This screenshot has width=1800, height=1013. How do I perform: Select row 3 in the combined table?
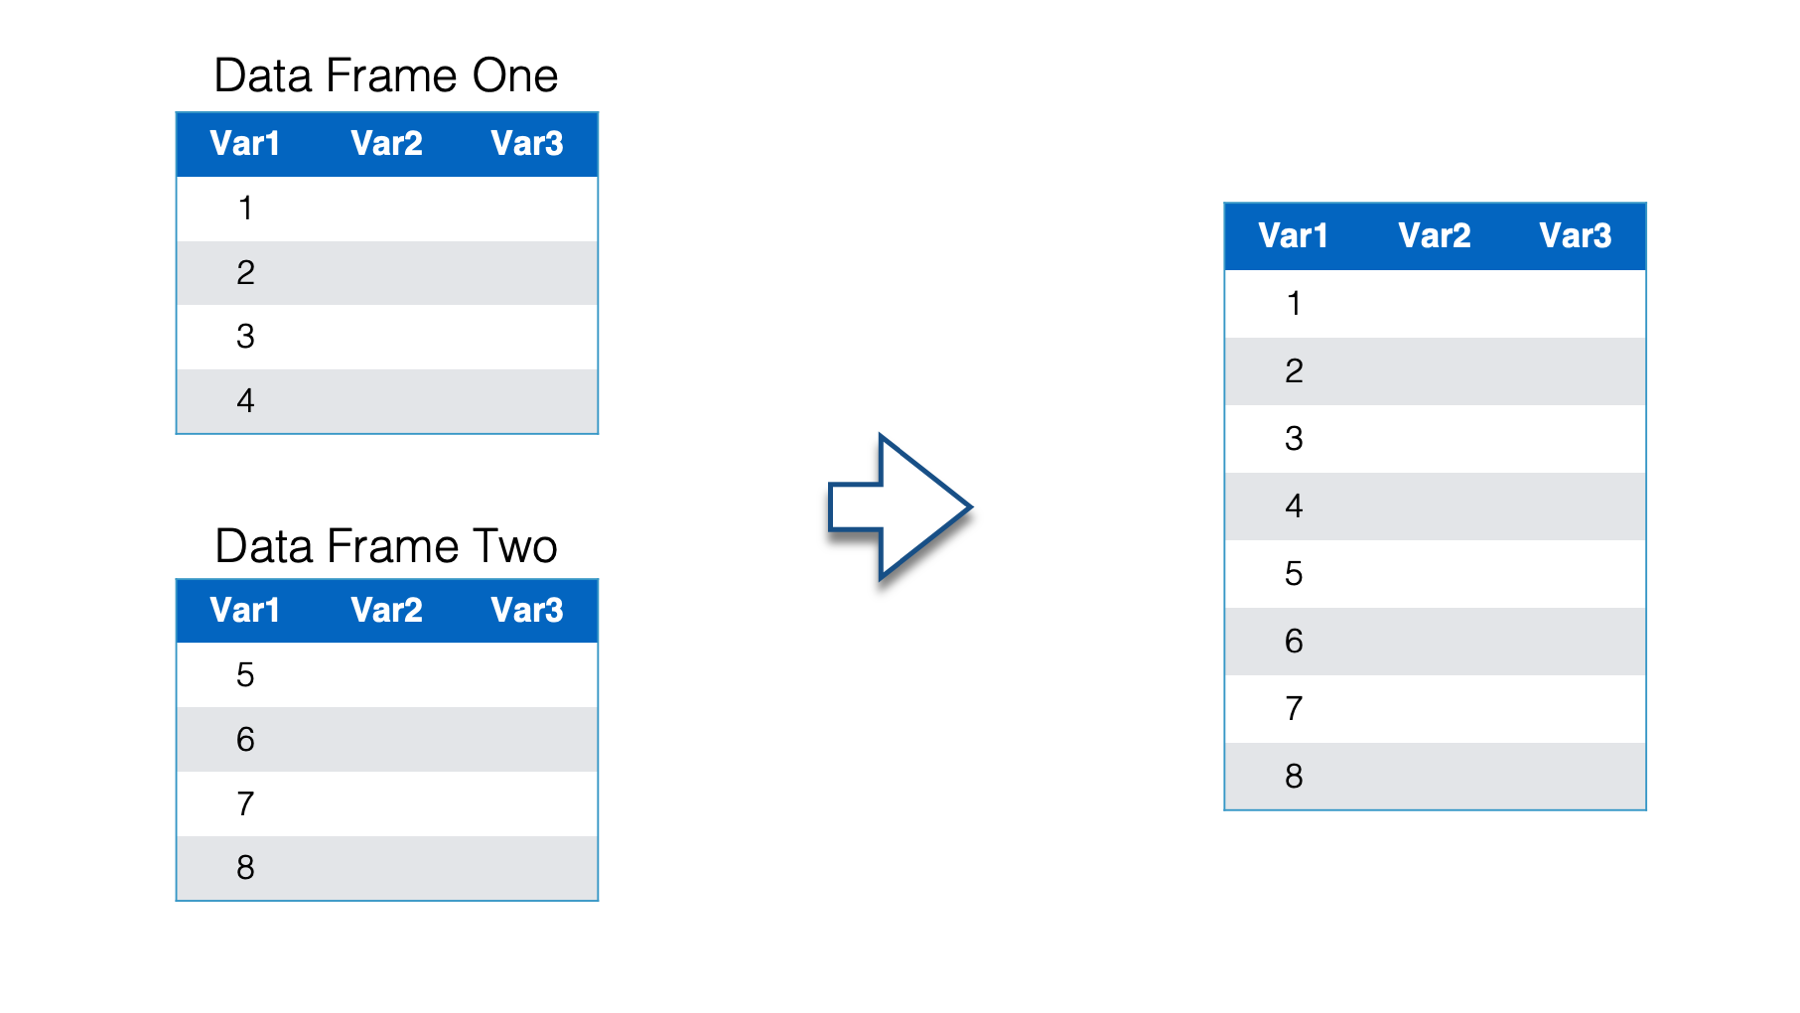click(x=1435, y=439)
